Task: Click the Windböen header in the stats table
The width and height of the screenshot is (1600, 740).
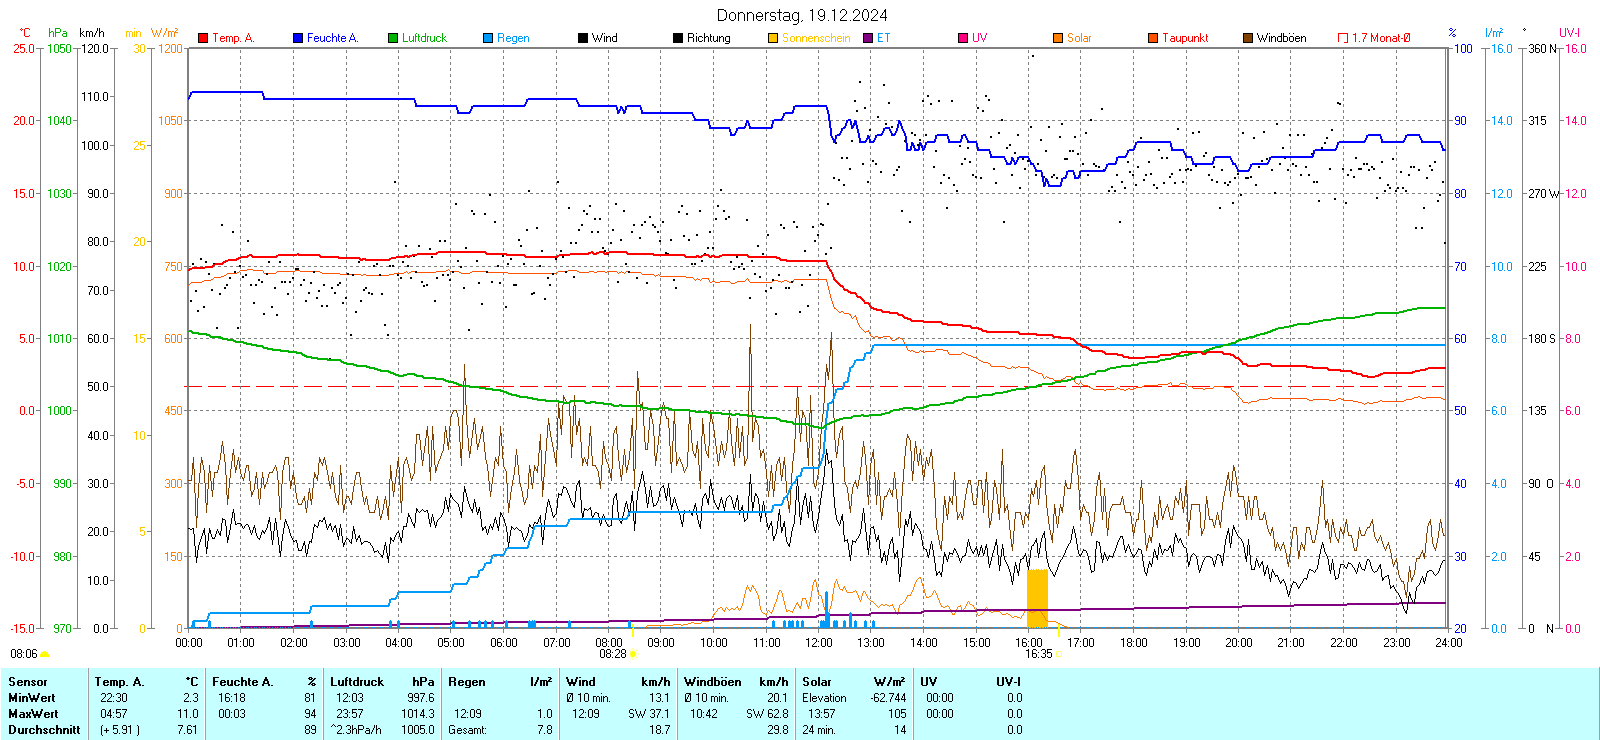Action: (712, 682)
